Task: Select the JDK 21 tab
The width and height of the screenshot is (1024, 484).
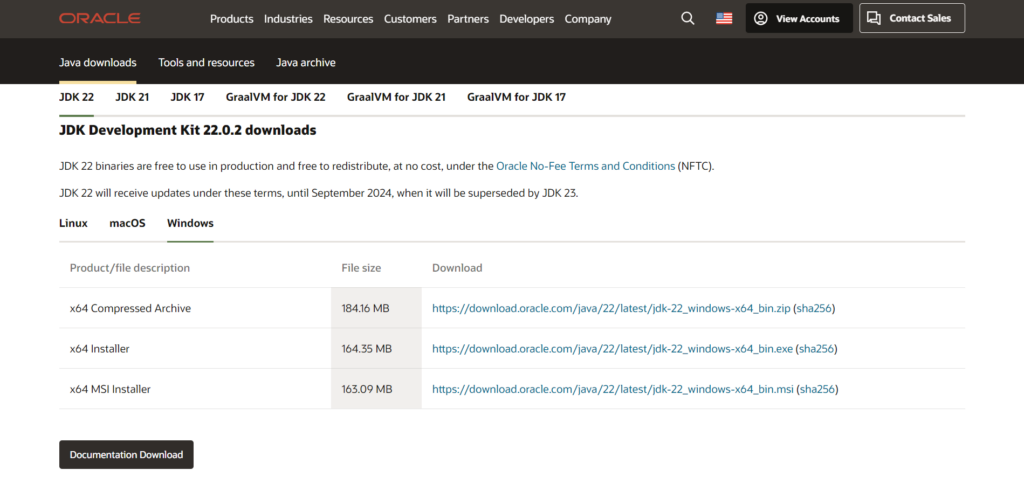Action: [132, 97]
